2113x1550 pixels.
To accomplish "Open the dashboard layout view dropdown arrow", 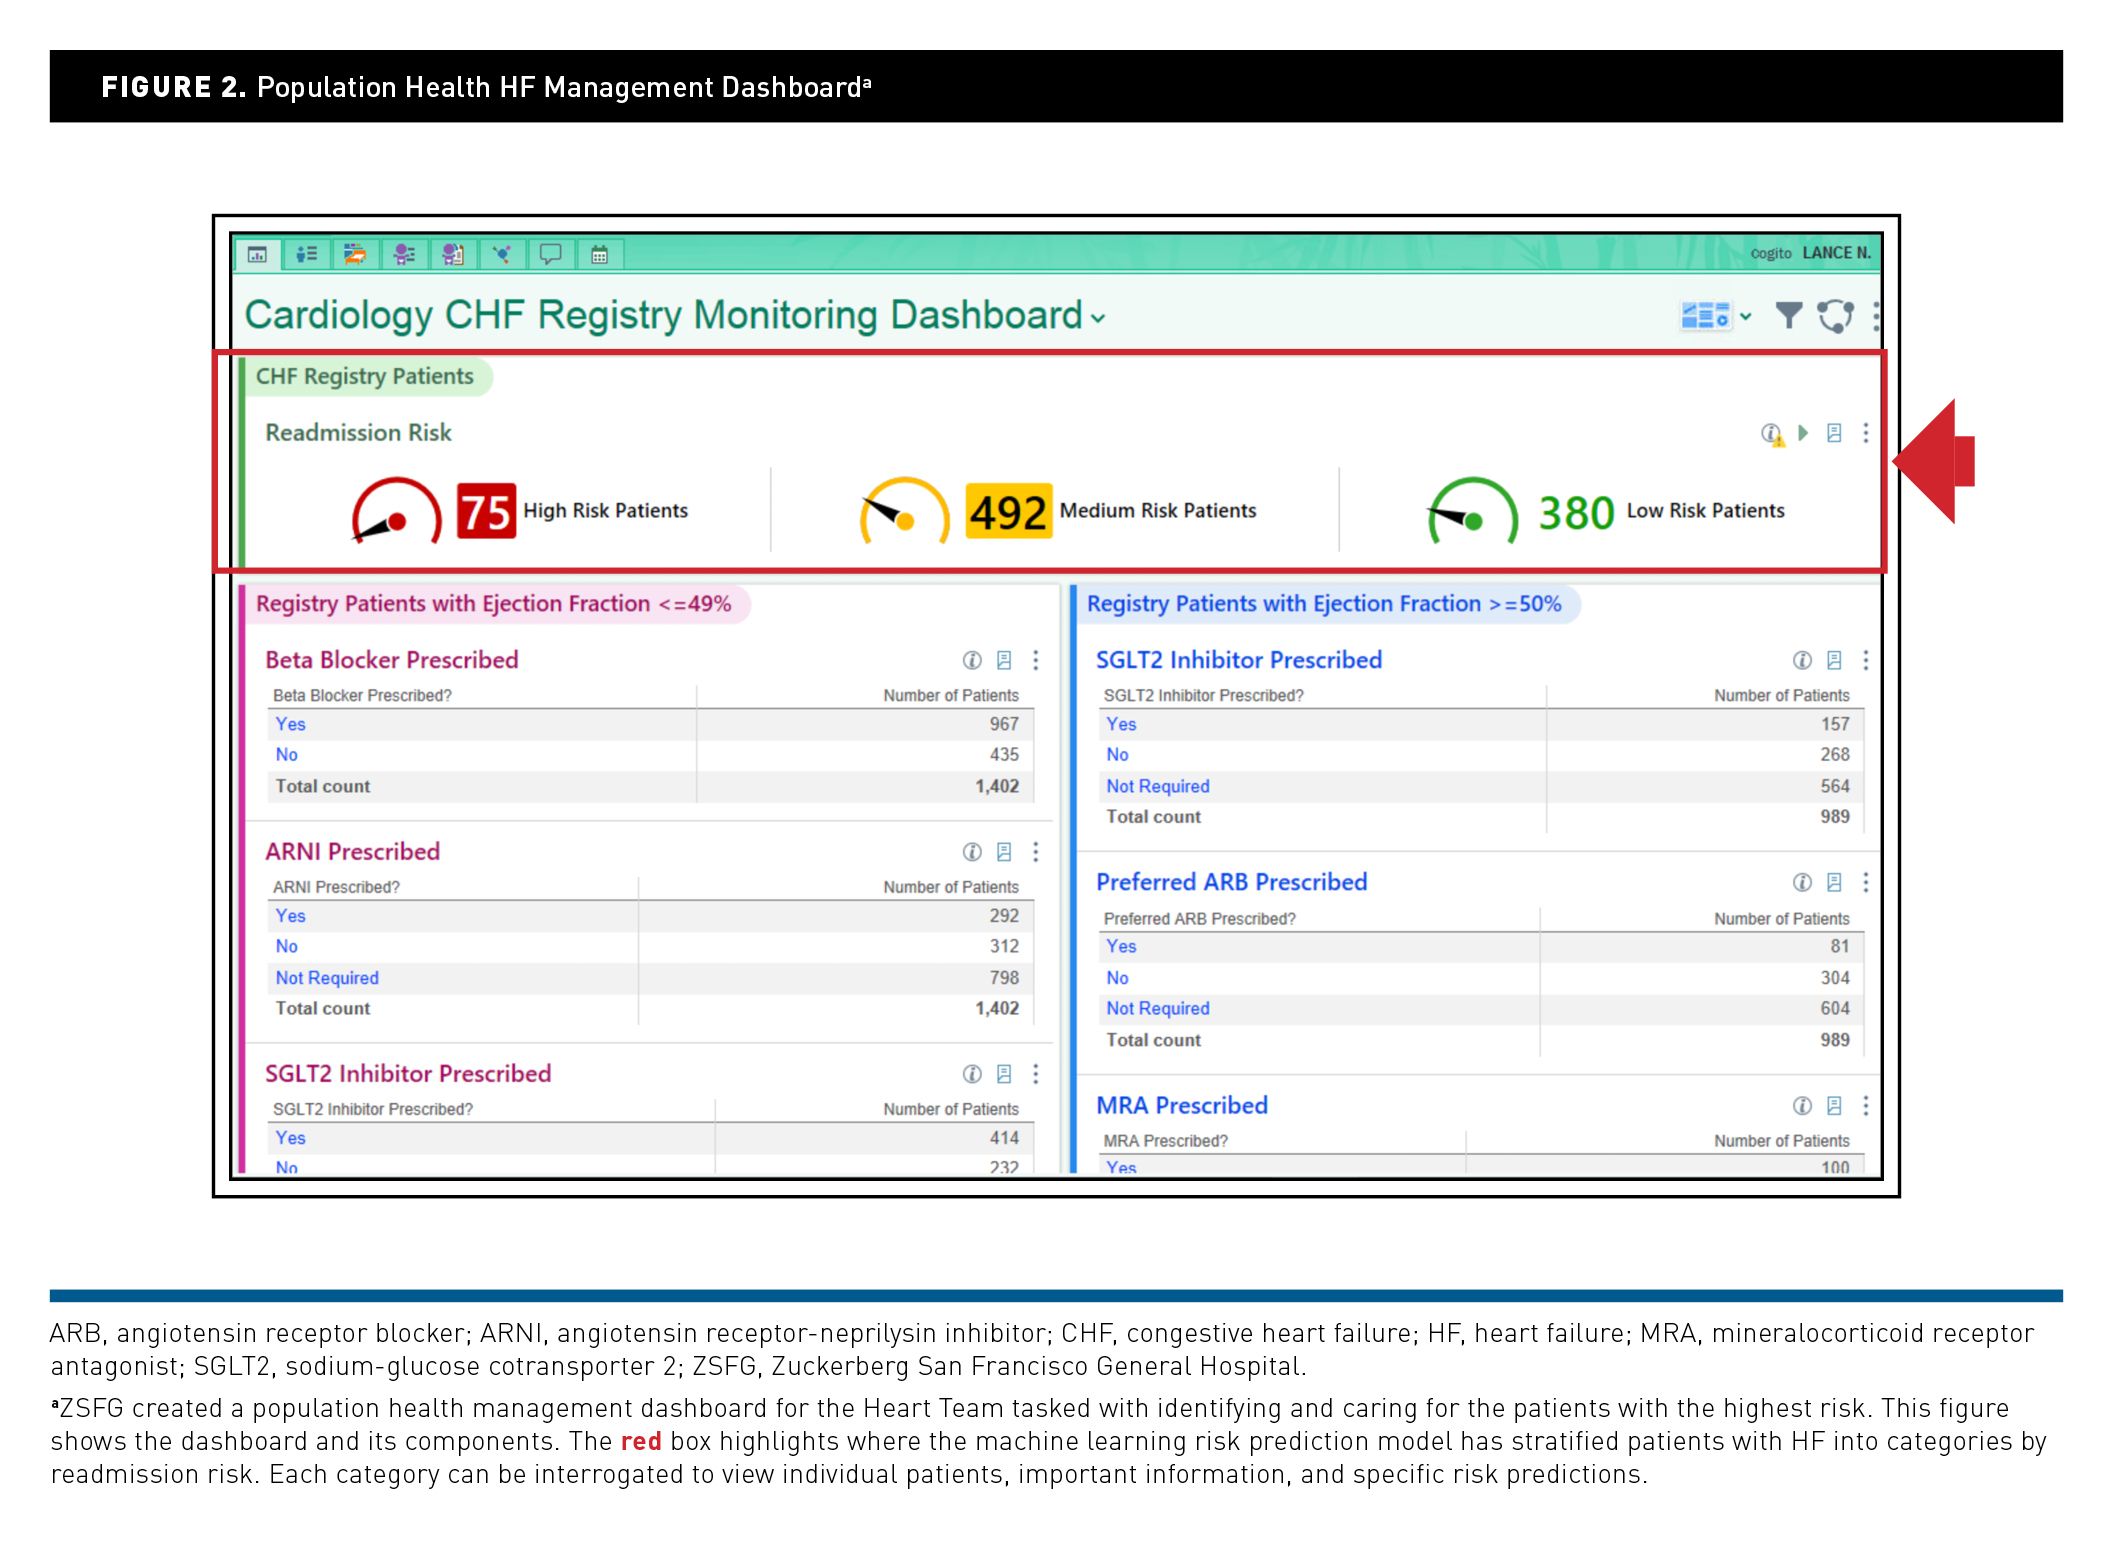I will pos(1746,316).
